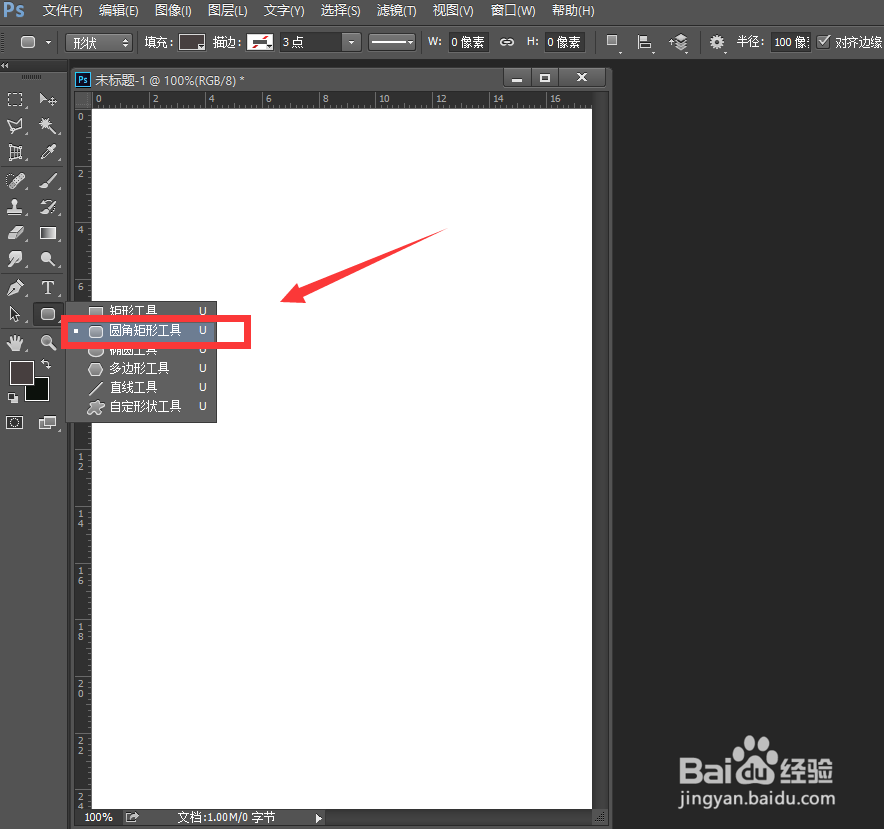Select the Horizontal Type tool
This screenshot has width=884, height=829.
tap(48, 288)
